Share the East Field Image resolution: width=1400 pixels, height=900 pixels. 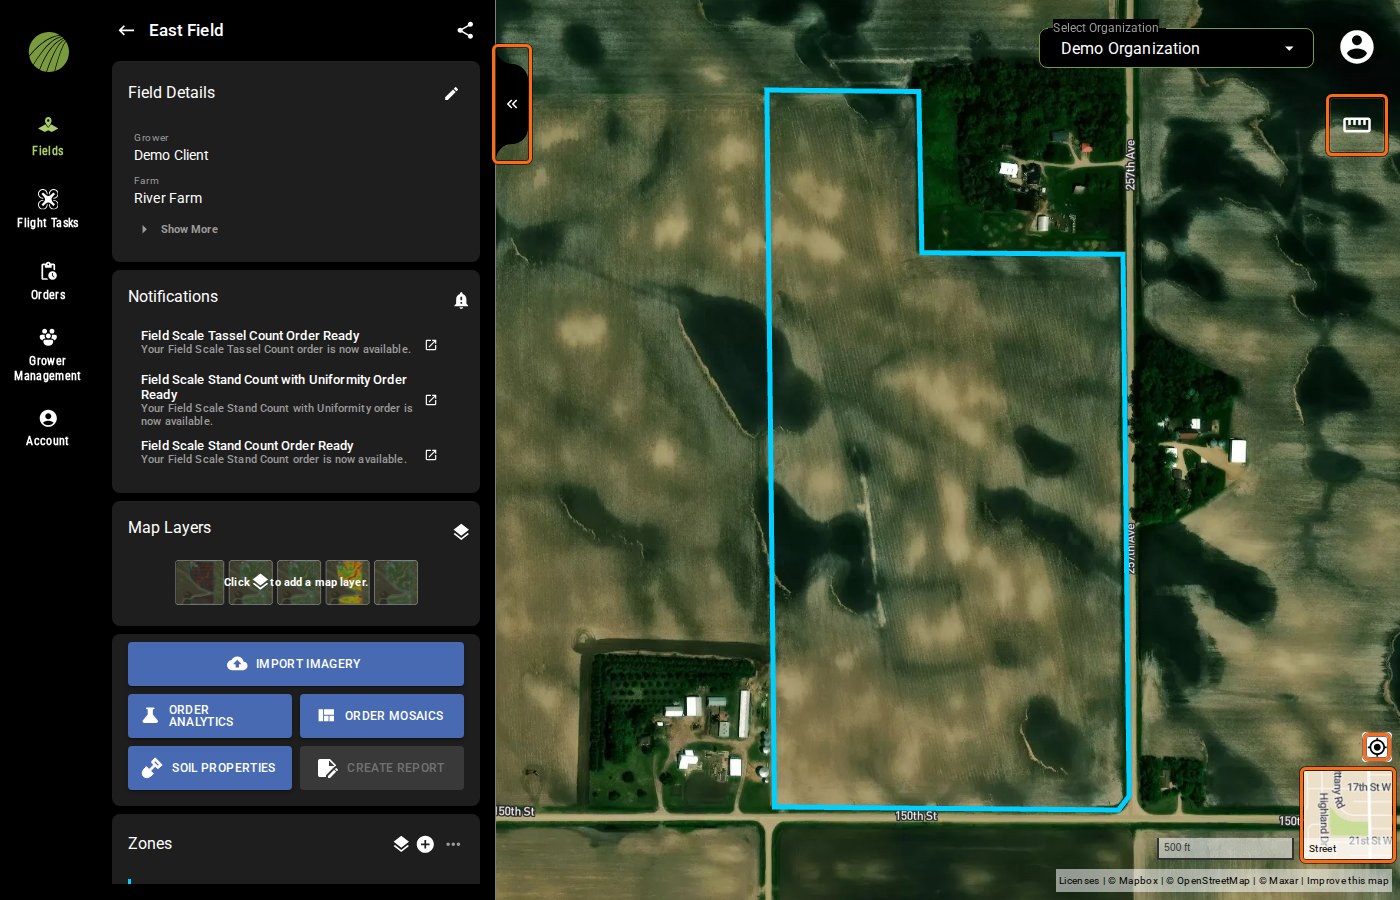465,30
